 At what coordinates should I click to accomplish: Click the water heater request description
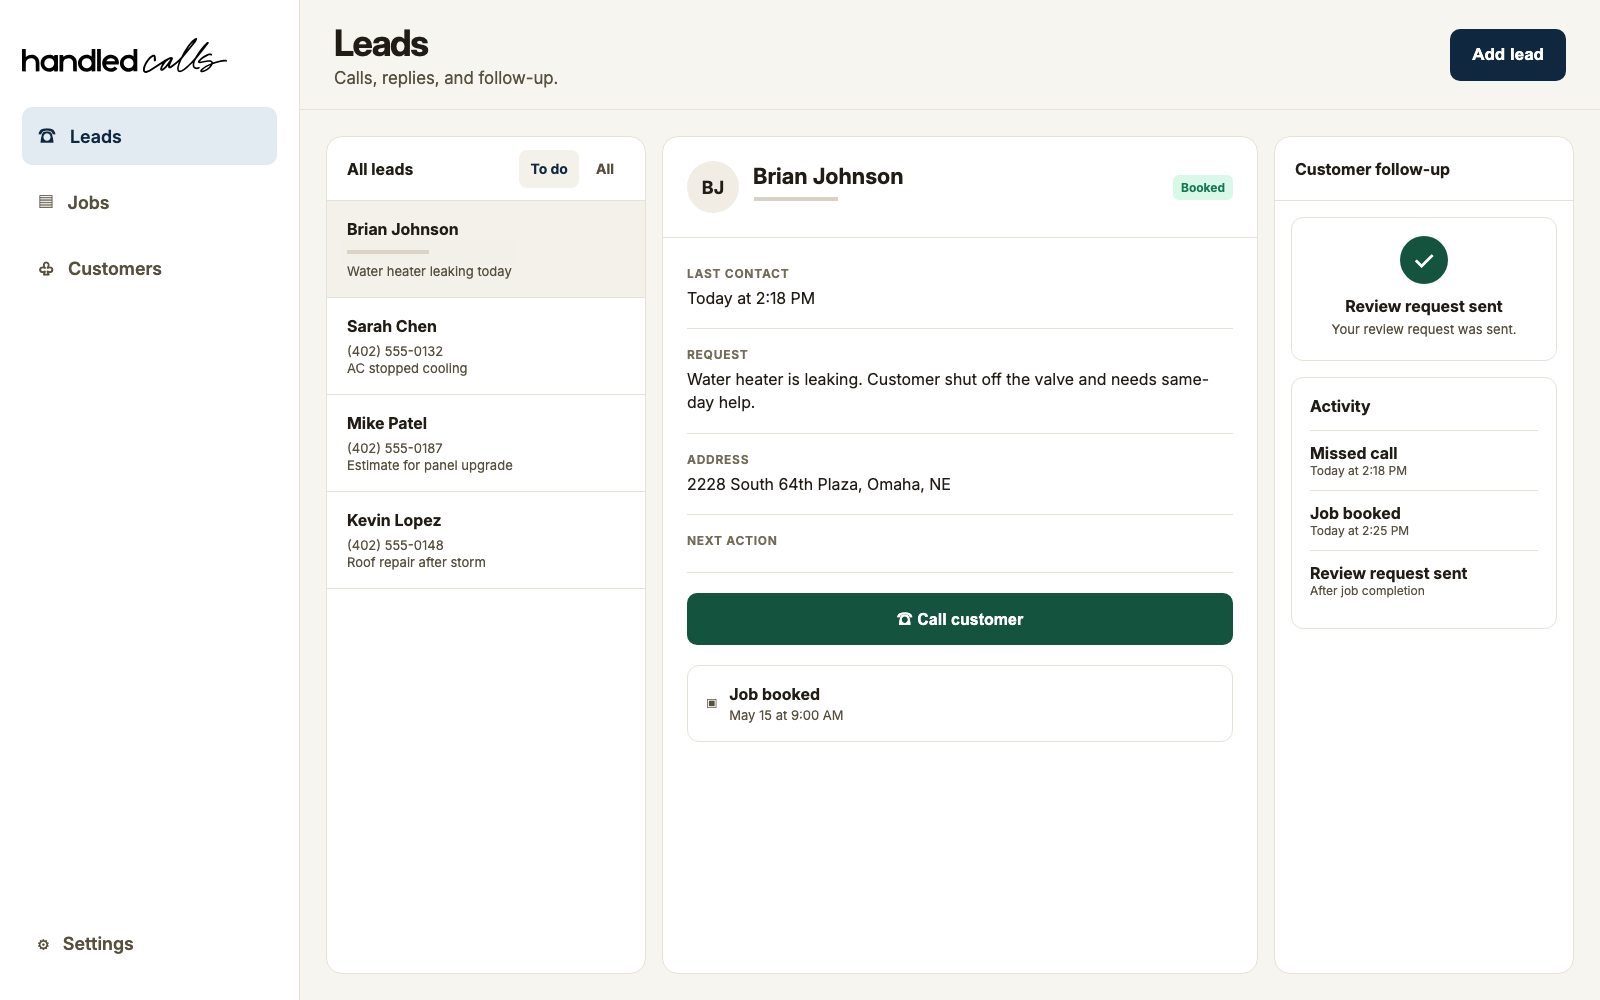click(x=948, y=391)
